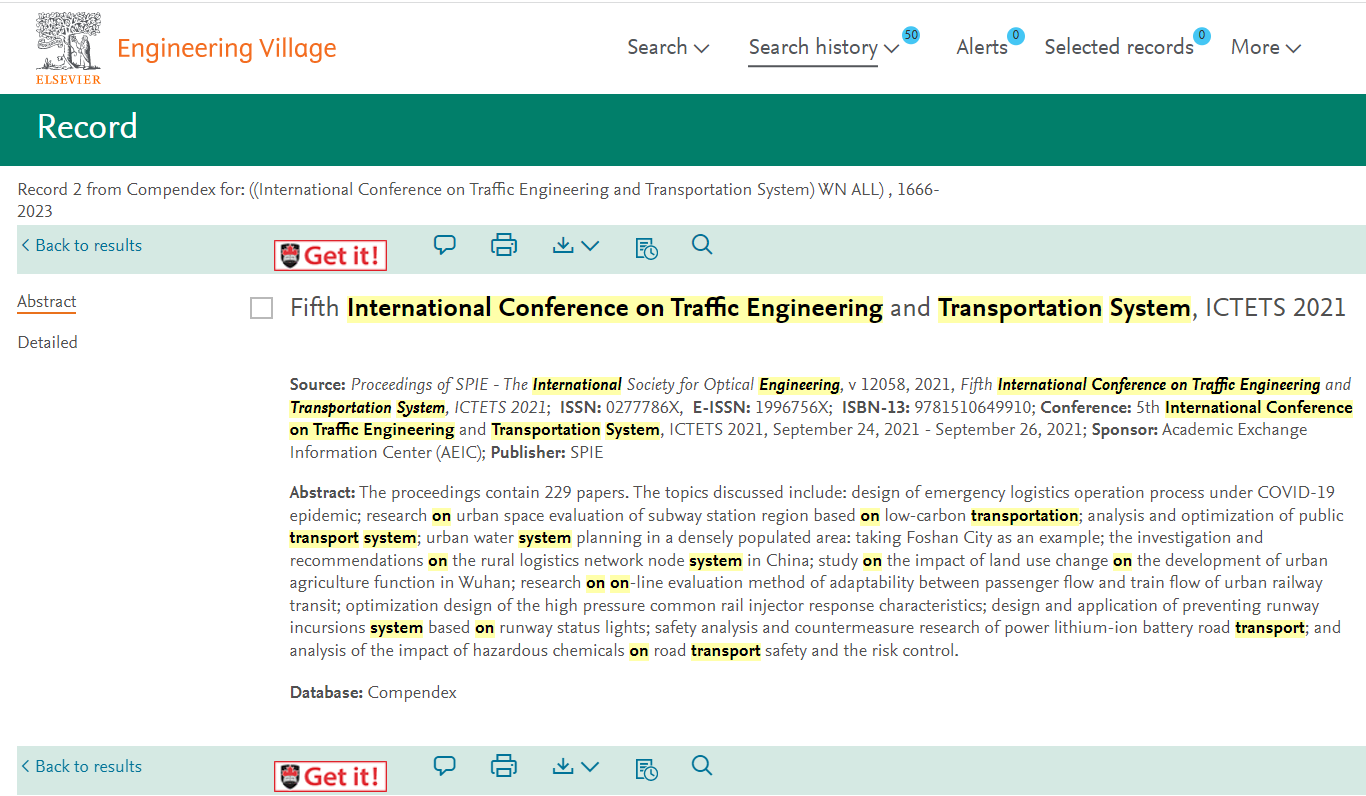Expand the More menu in the header

[1265, 47]
